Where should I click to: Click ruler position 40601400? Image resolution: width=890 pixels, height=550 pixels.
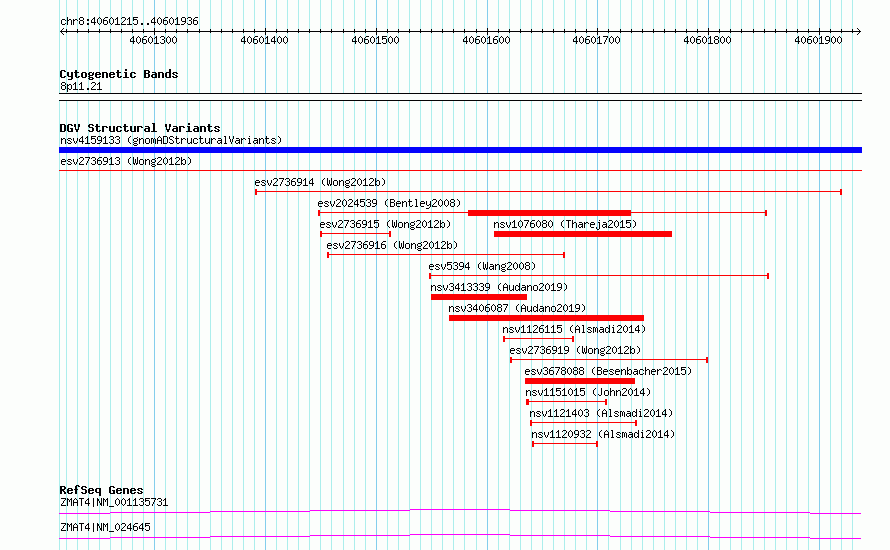(265, 40)
